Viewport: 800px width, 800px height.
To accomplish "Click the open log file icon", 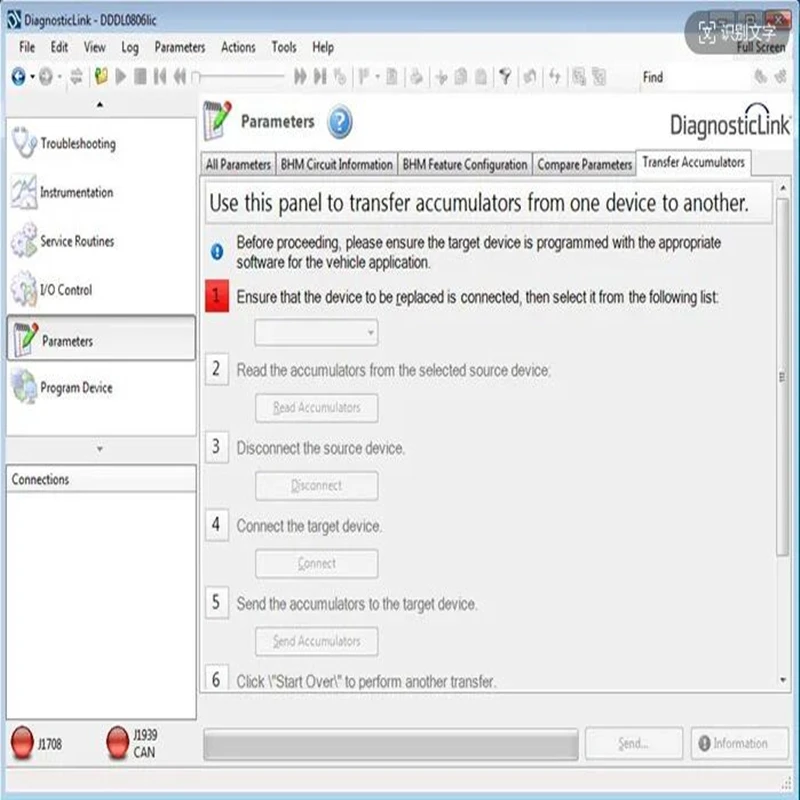I will click(101, 77).
